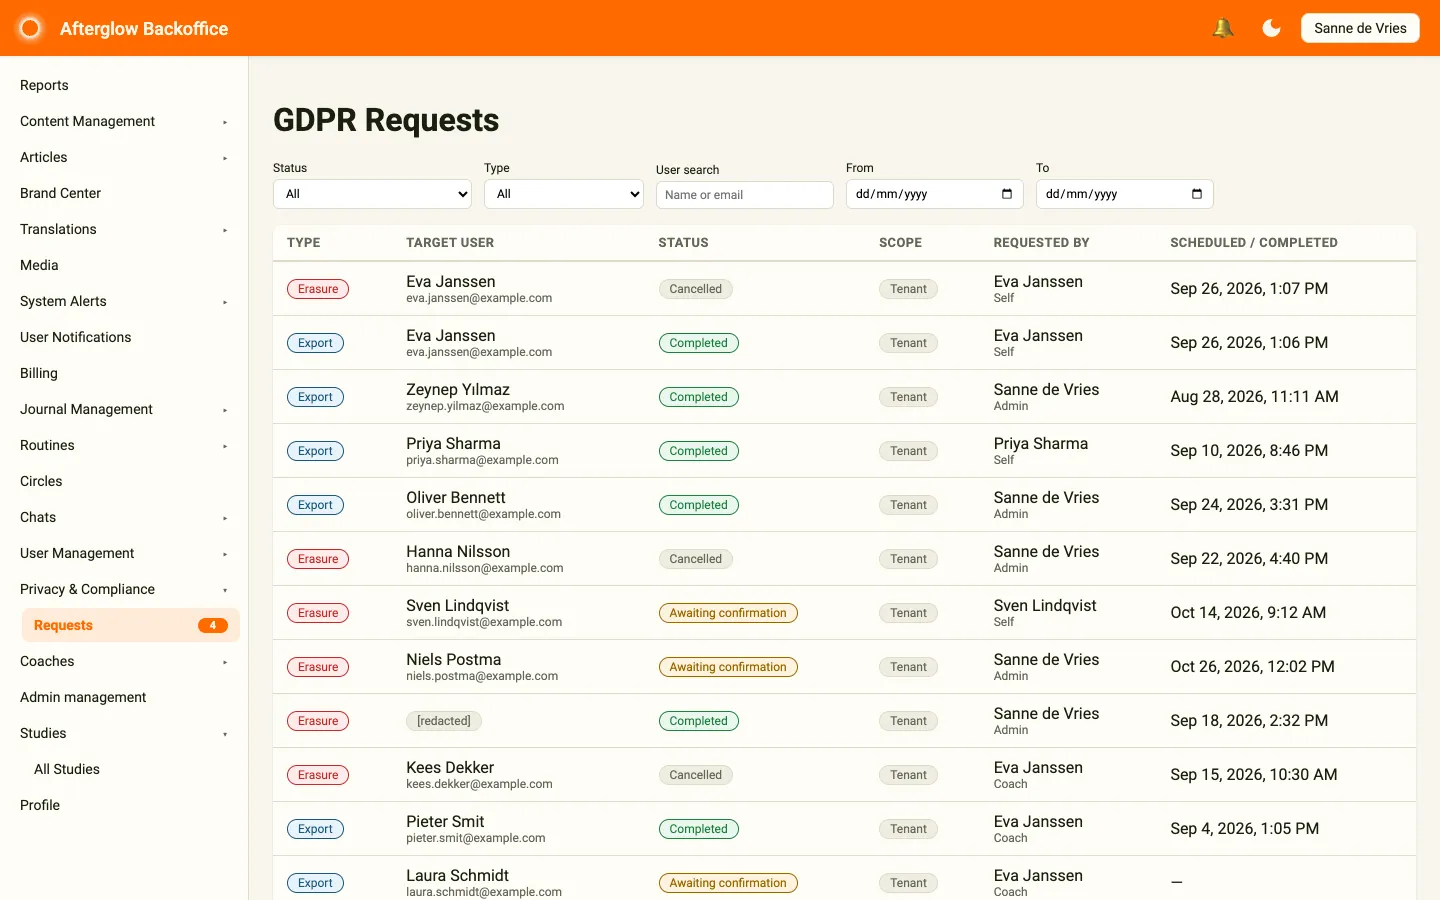
Task: Collapse Privacy & Compliance section
Action: point(124,589)
